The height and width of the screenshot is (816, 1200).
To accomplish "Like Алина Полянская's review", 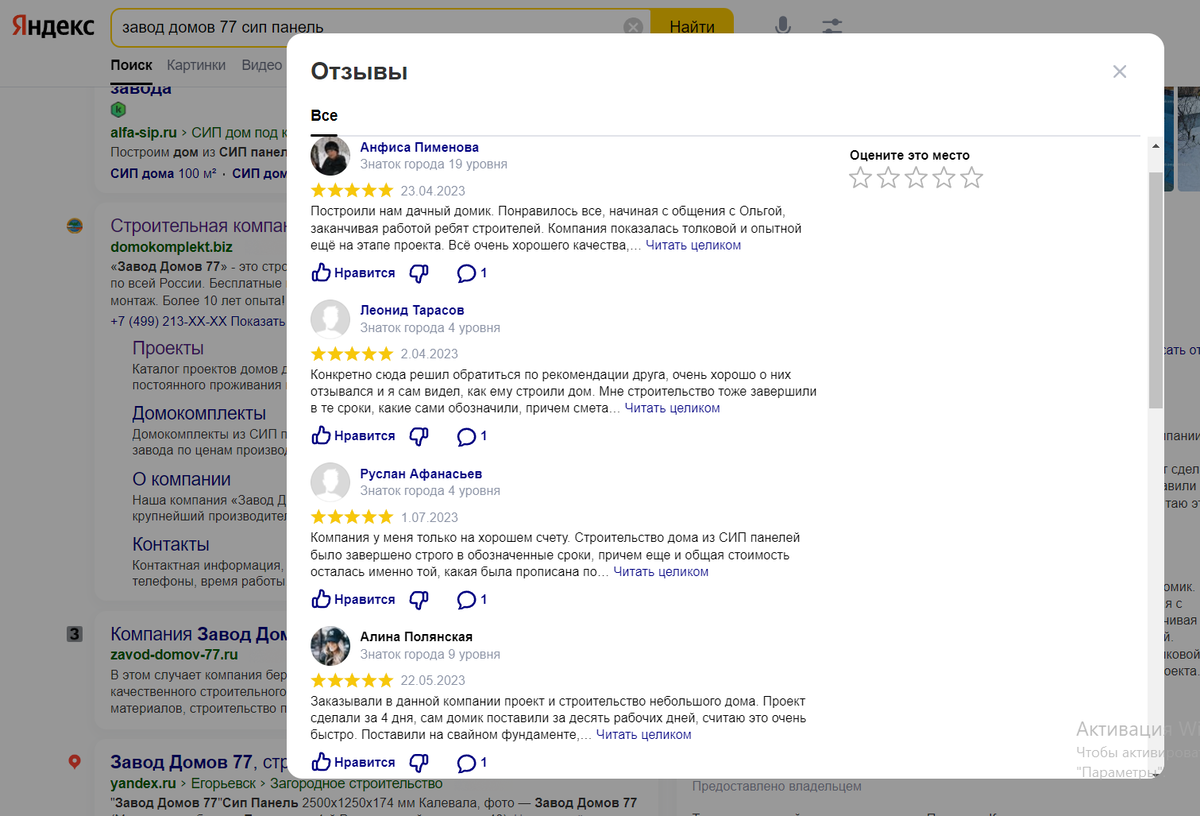I will (353, 763).
